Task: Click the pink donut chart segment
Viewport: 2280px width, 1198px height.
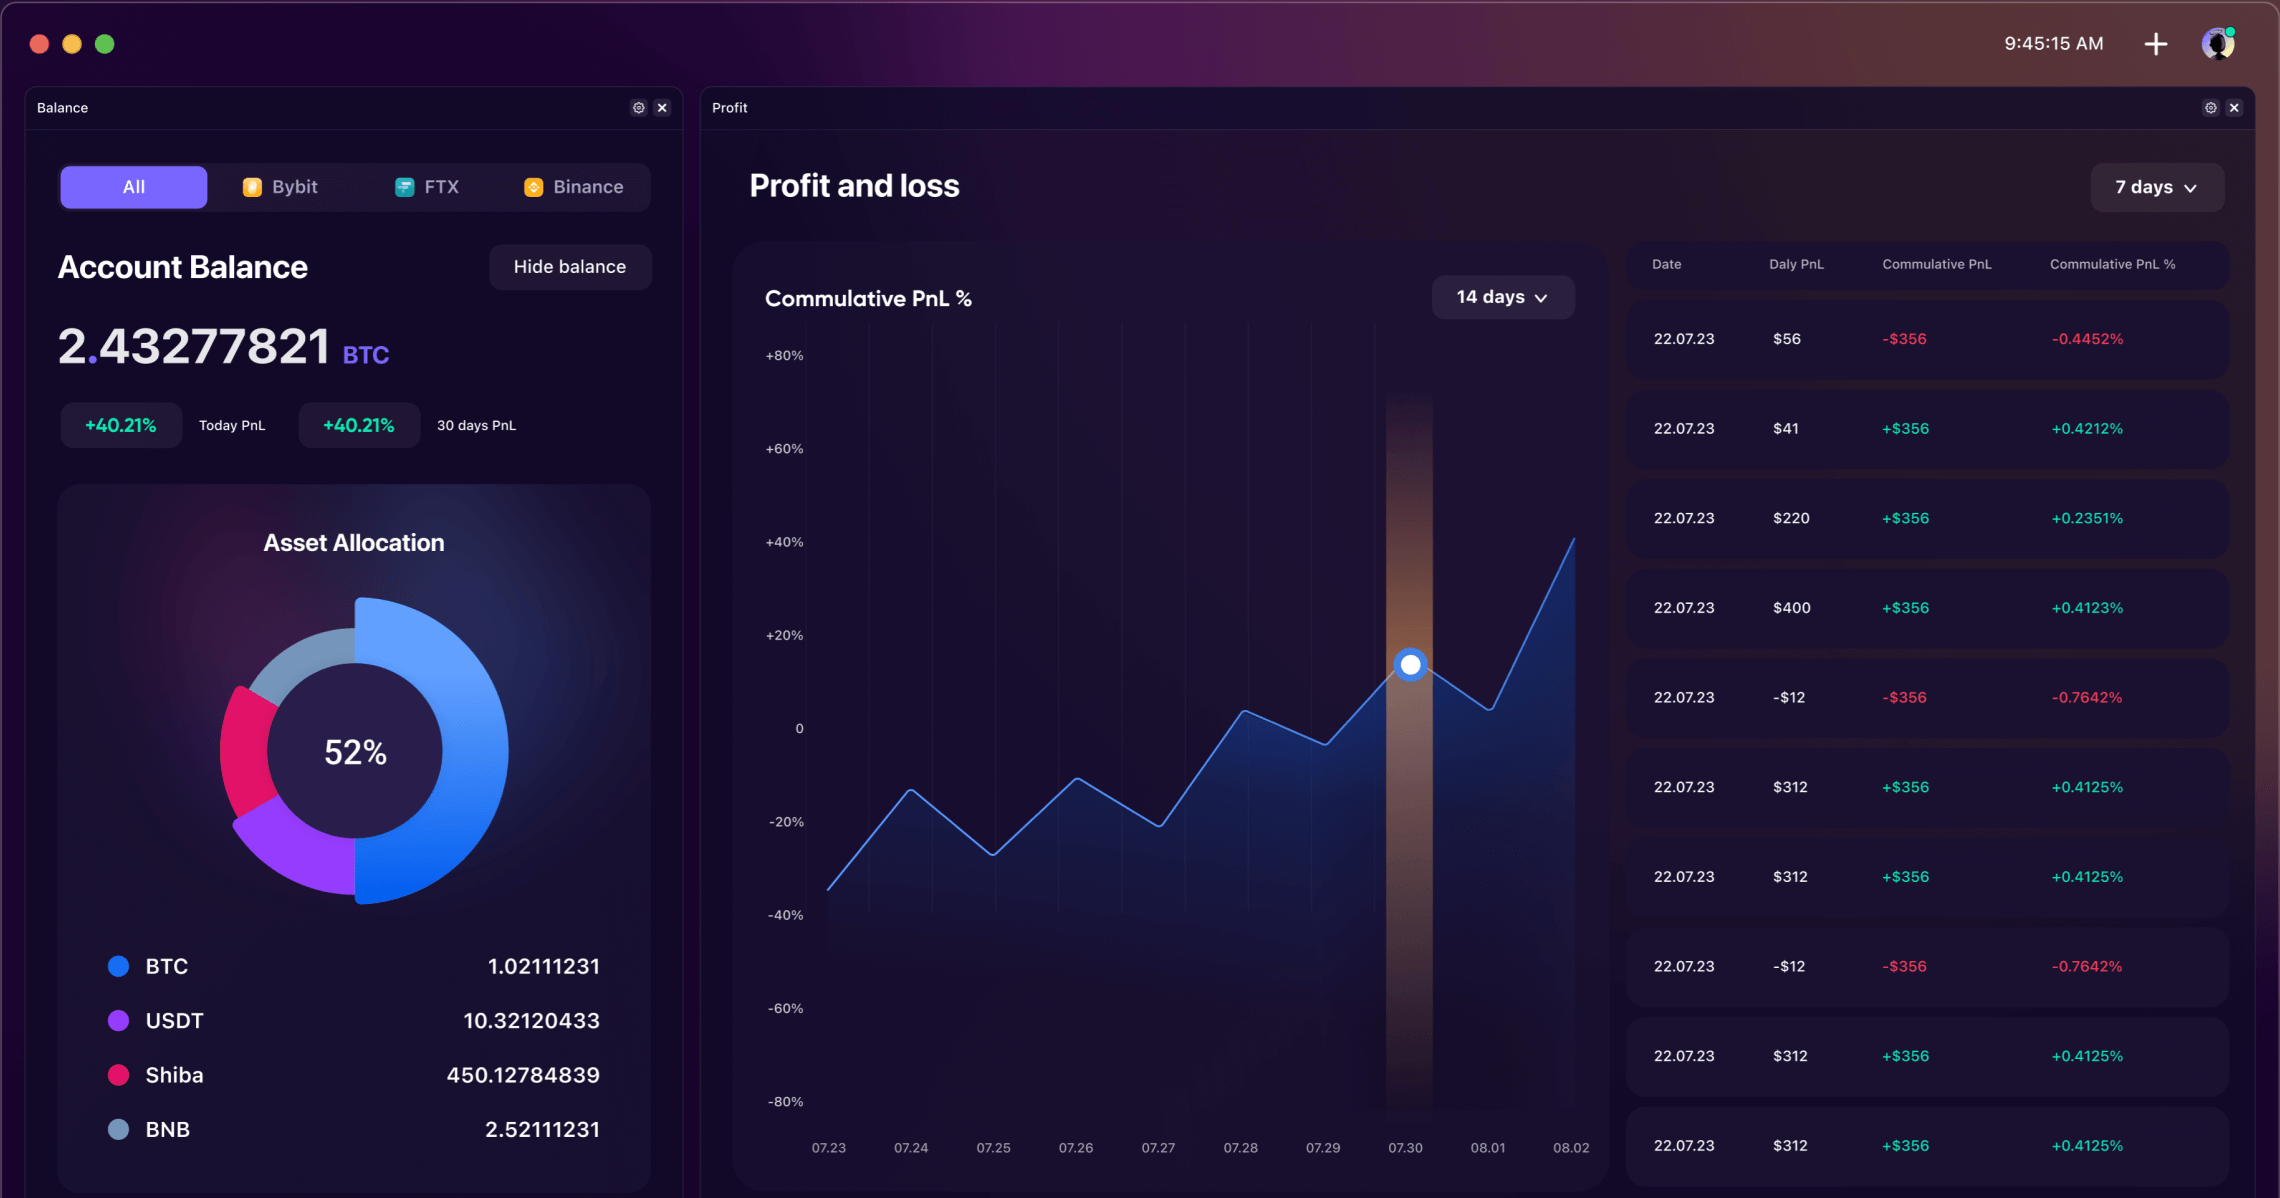Action: pos(244,750)
